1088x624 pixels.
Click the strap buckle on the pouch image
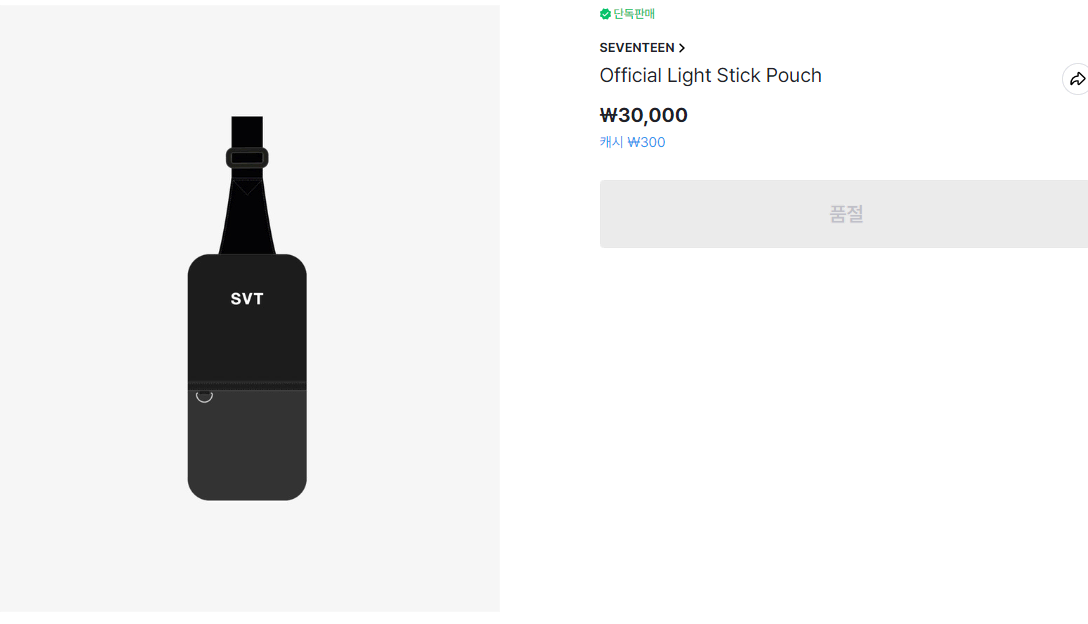tap(247, 157)
